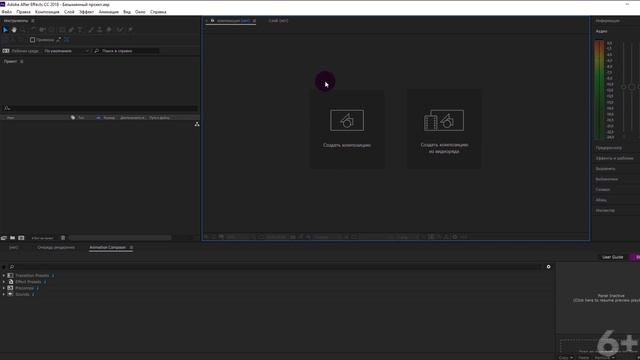Expand the Transition Presets folder

pos(4,276)
